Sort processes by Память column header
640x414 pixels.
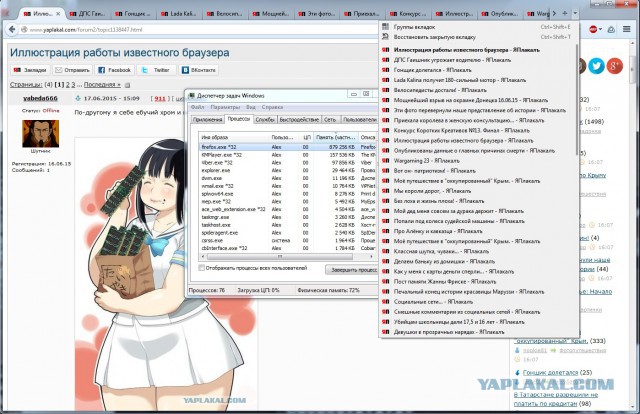336,138
